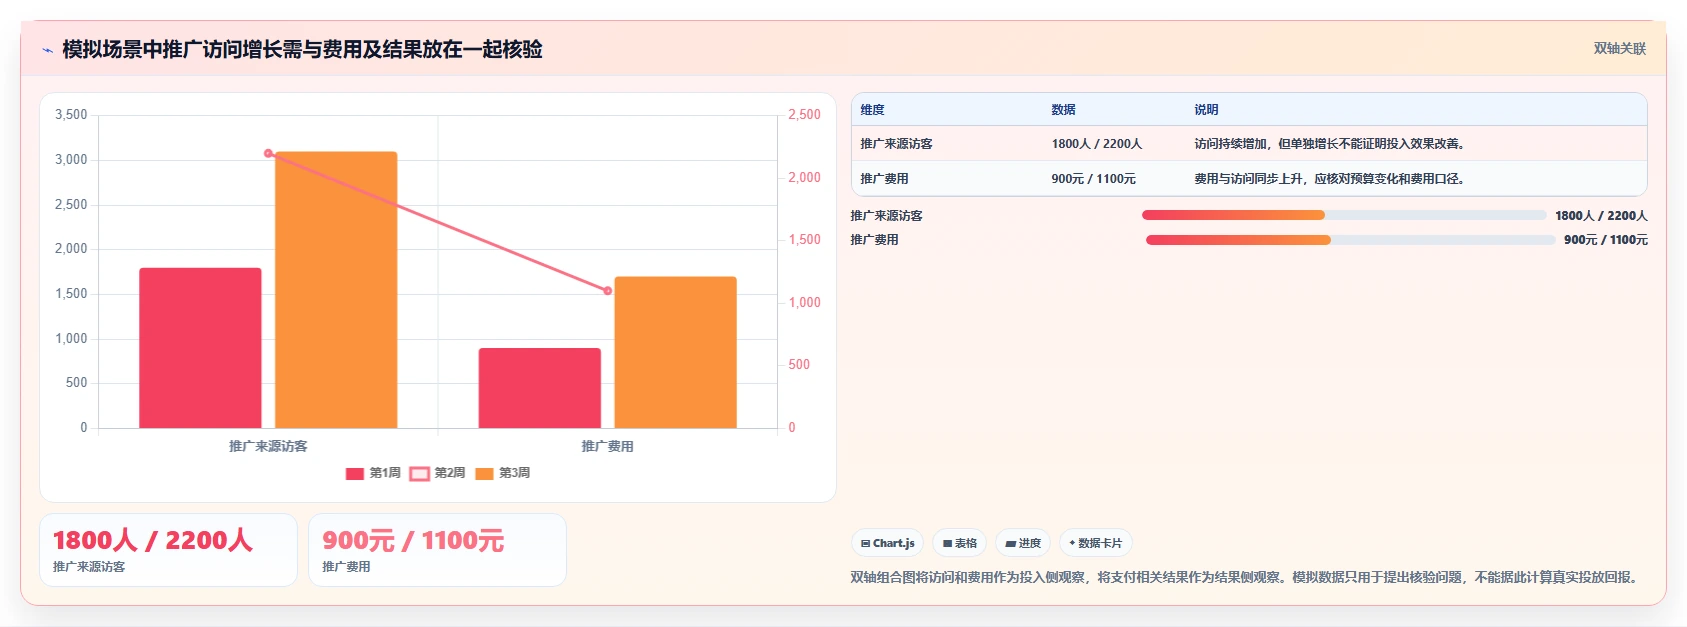Toggle the 第3周 legend entry

click(x=503, y=473)
